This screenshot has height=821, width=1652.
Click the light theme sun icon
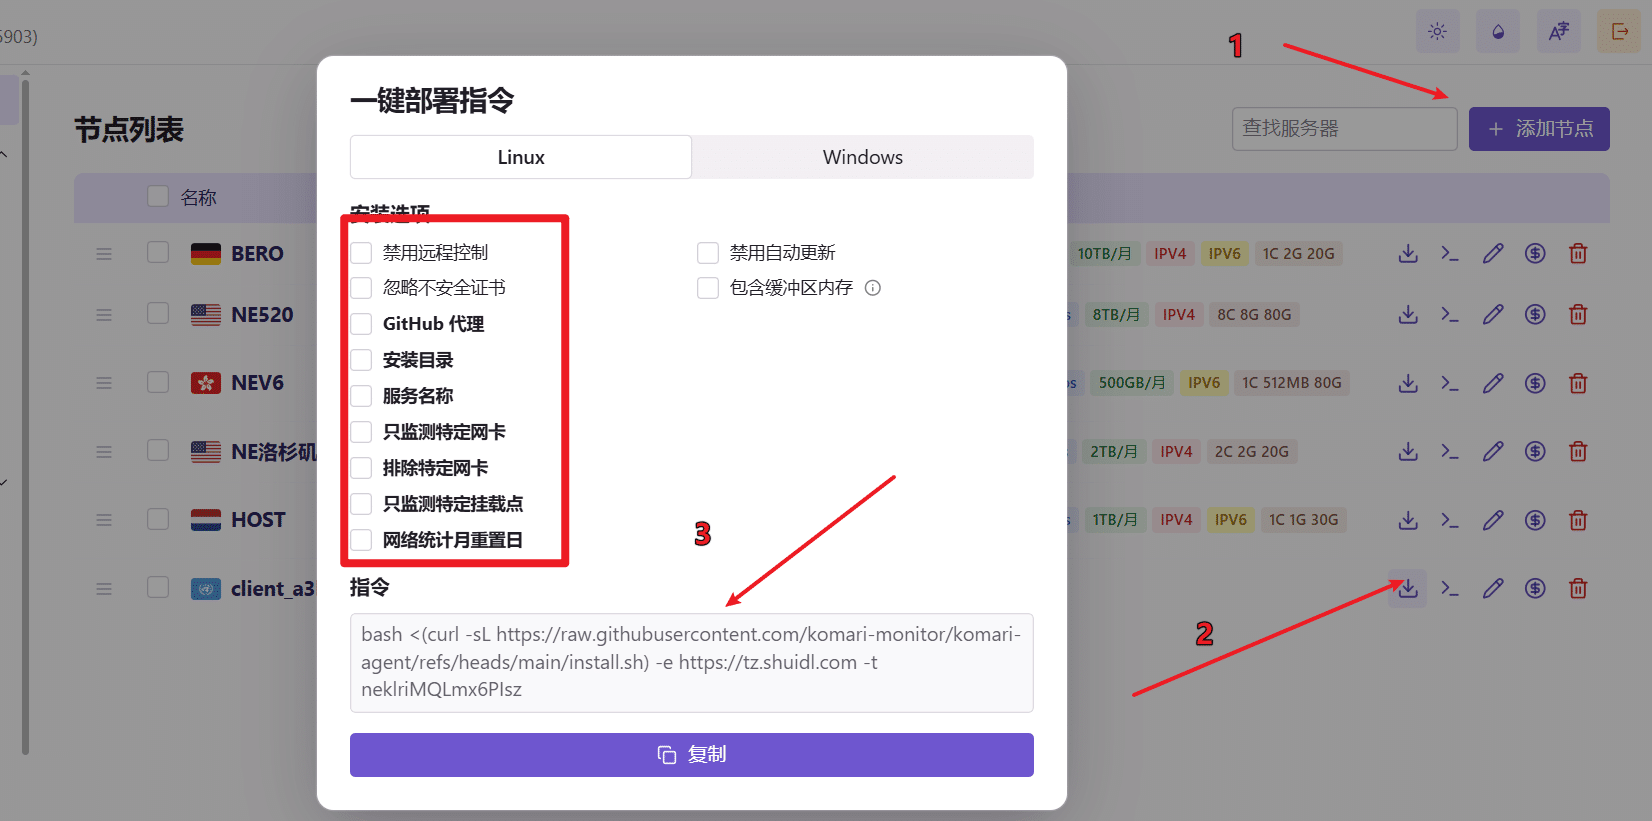[x=1437, y=32]
